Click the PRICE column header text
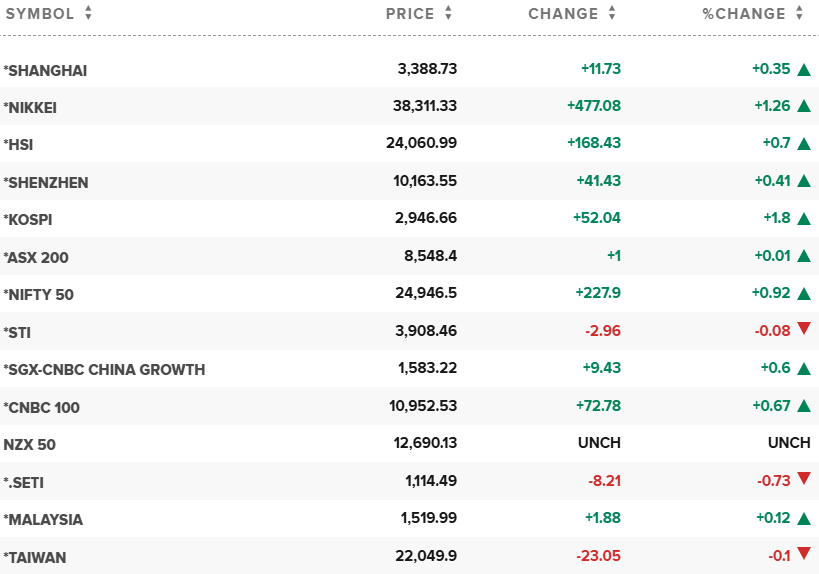The width and height of the screenshot is (819, 574). (410, 14)
